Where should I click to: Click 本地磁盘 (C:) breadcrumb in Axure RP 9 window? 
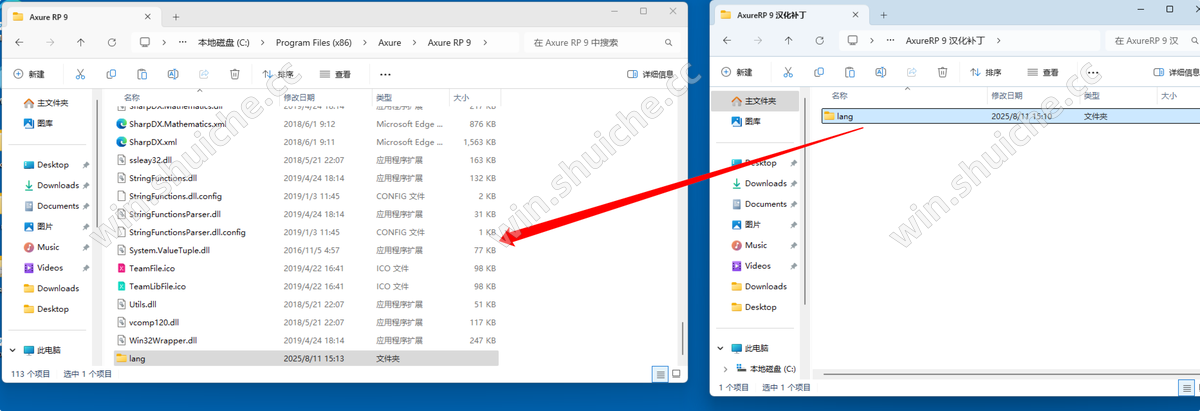pyautogui.click(x=225, y=43)
